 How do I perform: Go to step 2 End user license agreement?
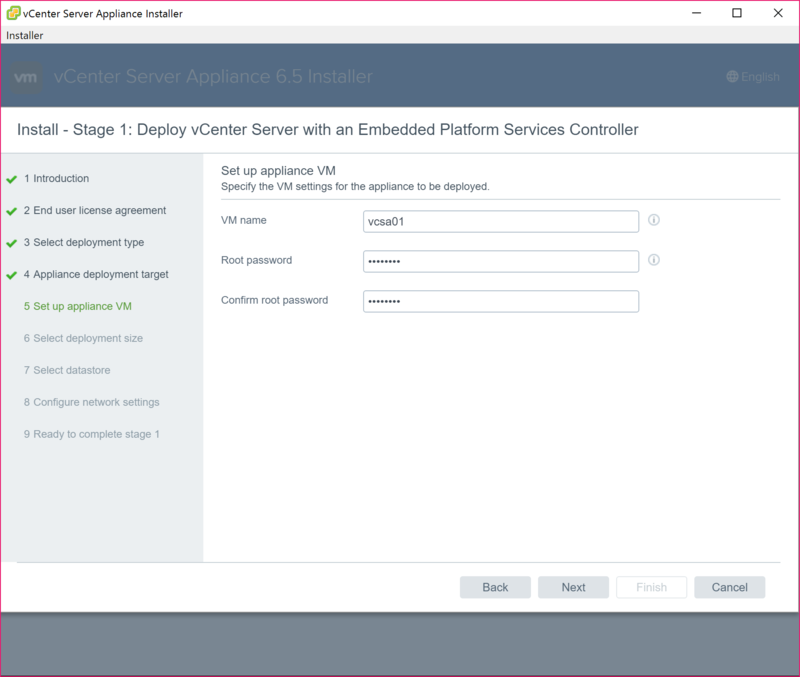coord(95,211)
